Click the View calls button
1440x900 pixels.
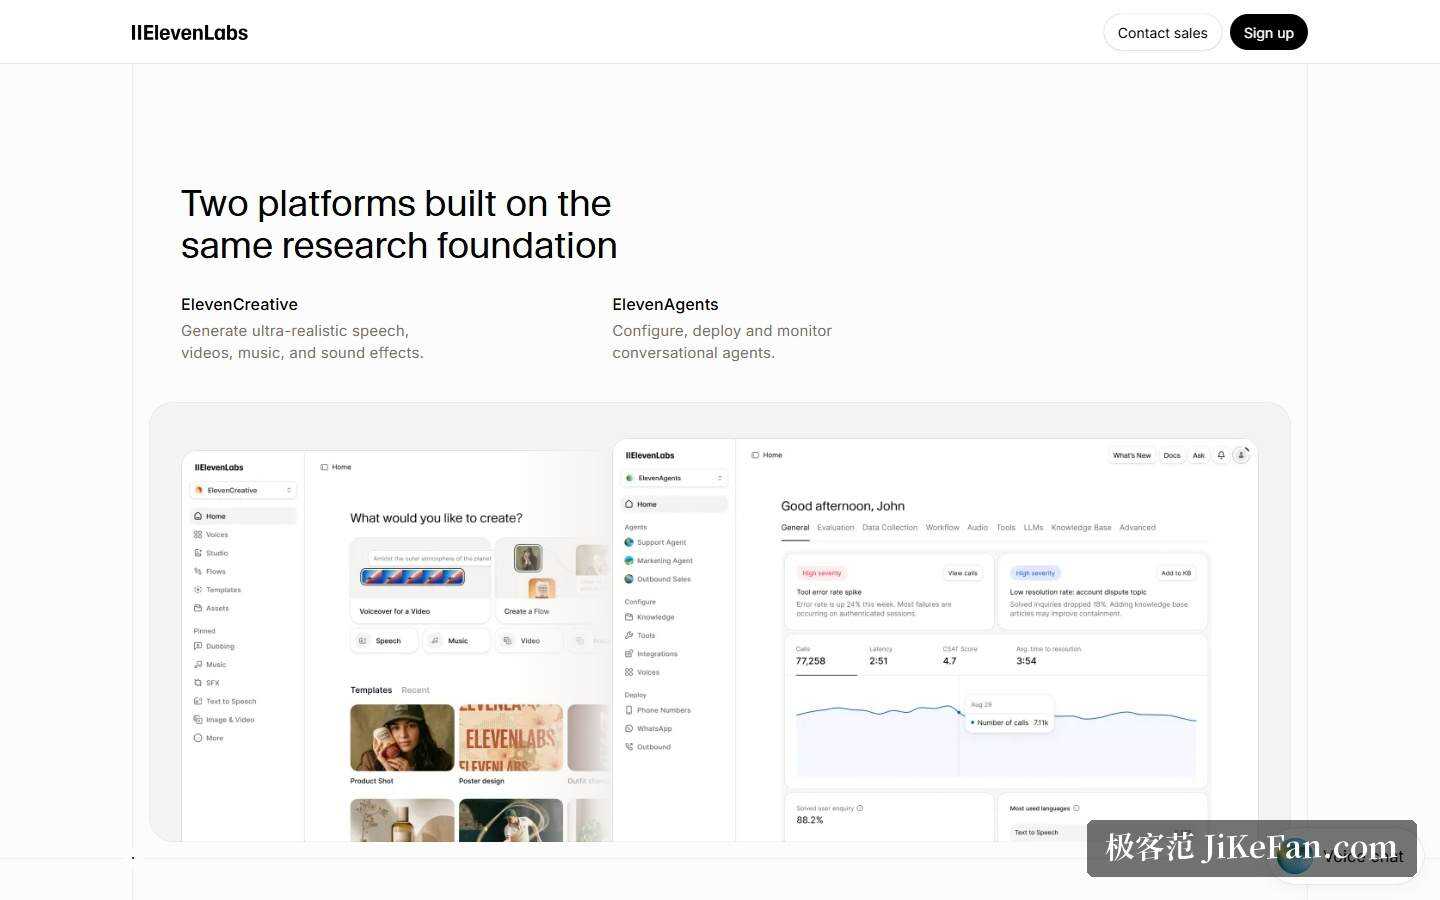coord(963,573)
